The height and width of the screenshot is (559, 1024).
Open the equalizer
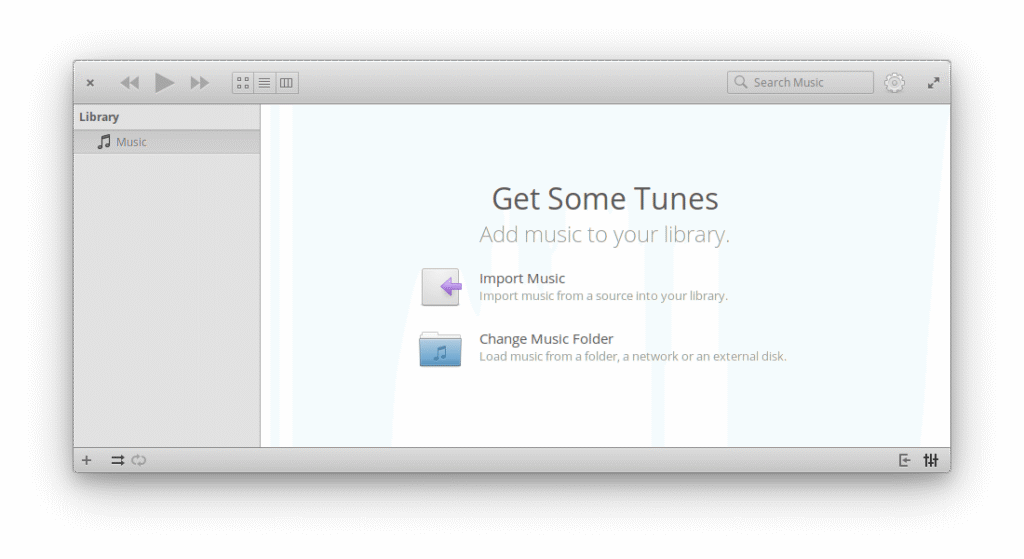931,460
